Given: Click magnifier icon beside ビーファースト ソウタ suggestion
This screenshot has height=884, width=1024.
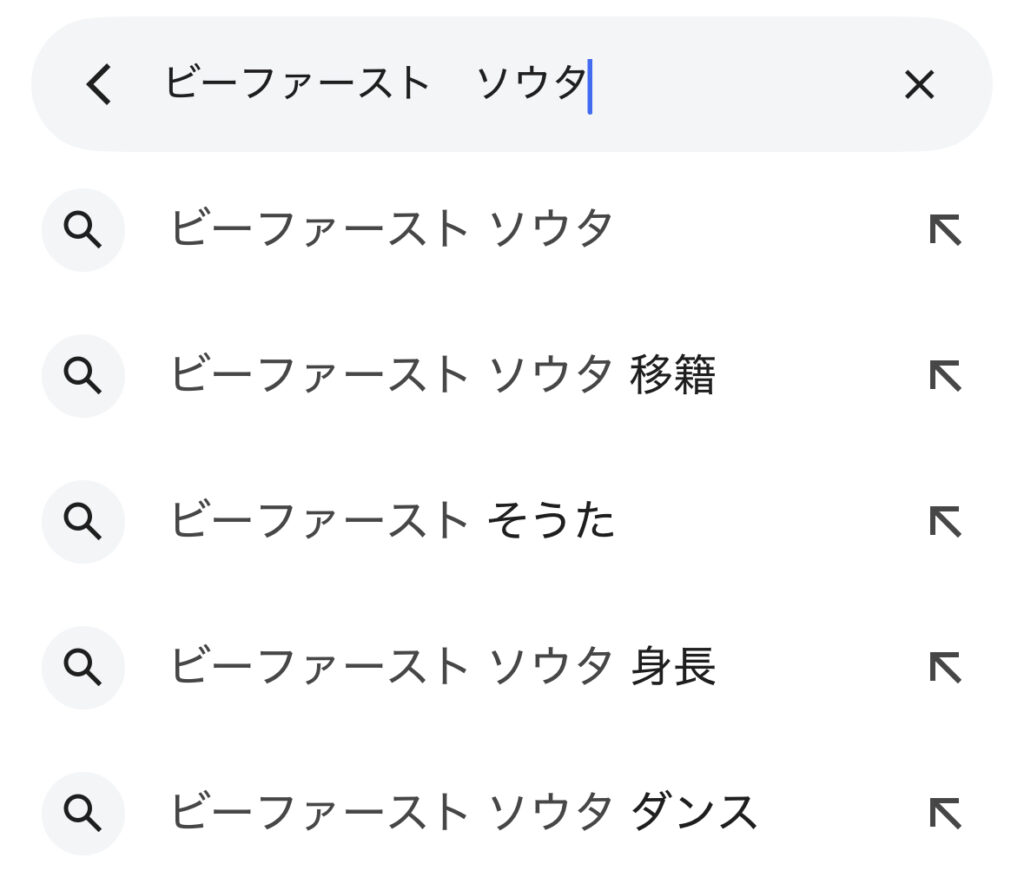Looking at the screenshot, I should pos(83,231).
